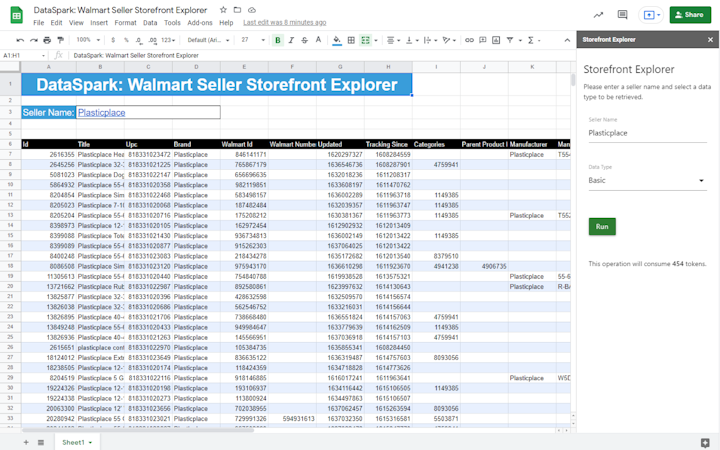The width and height of the screenshot is (720, 450).
Task: Open last edit version history link
Action: 285,22
